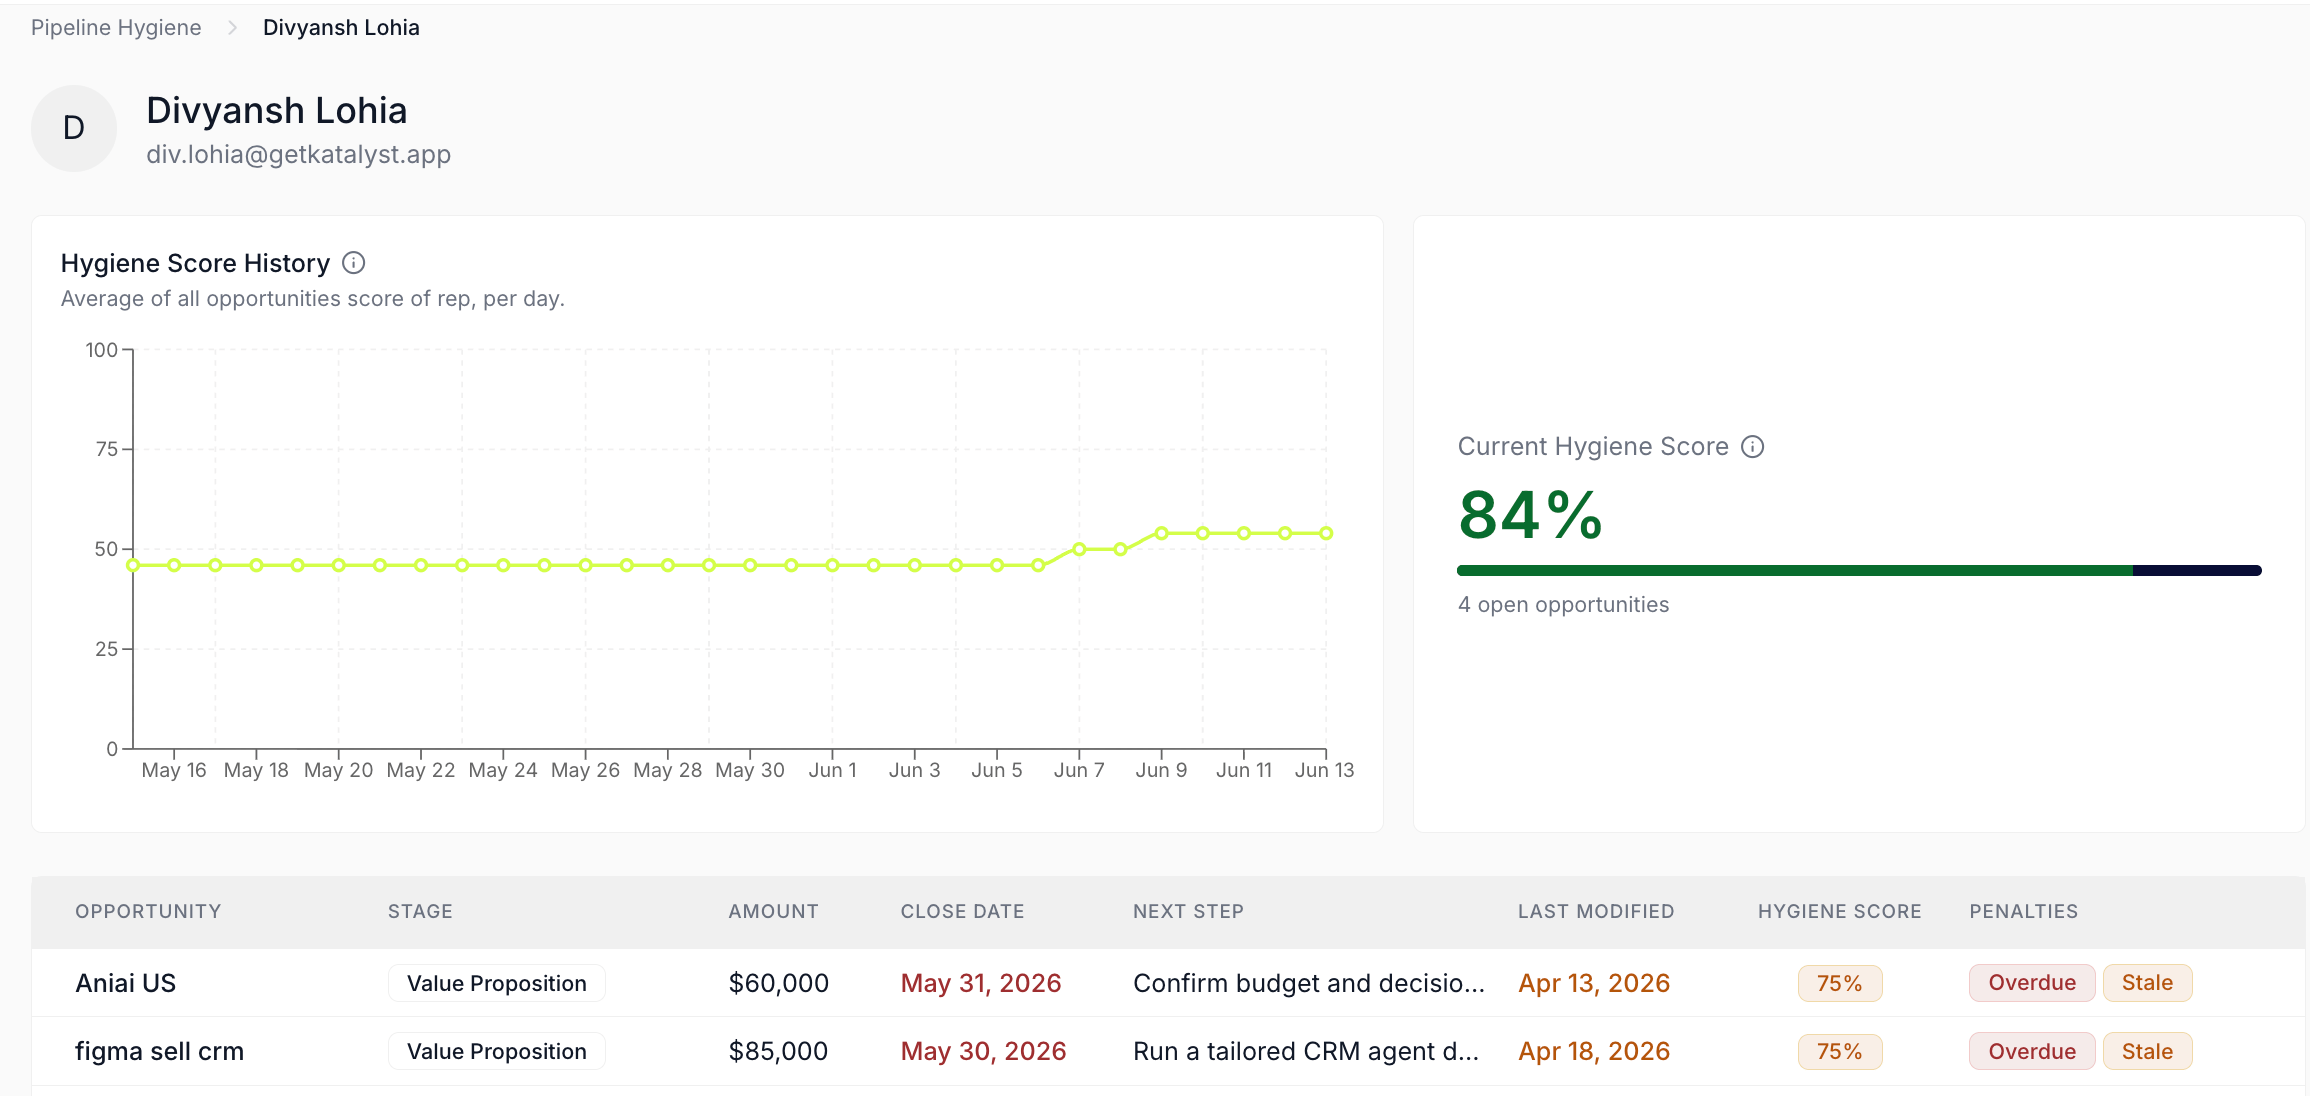Sort by the STAGE column header
The width and height of the screenshot is (2310, 1096).
[420, 912]
